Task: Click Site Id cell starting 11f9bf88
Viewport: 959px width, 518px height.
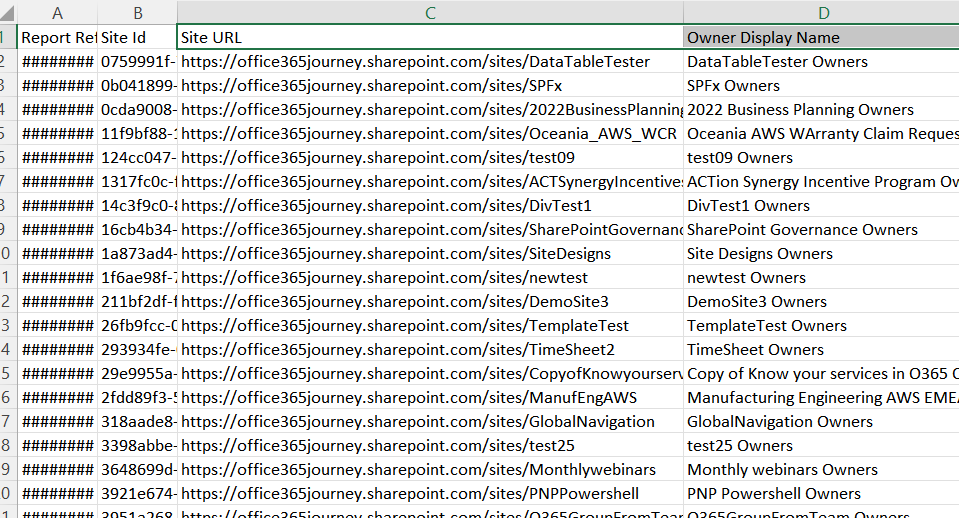Action: [138, 133]
